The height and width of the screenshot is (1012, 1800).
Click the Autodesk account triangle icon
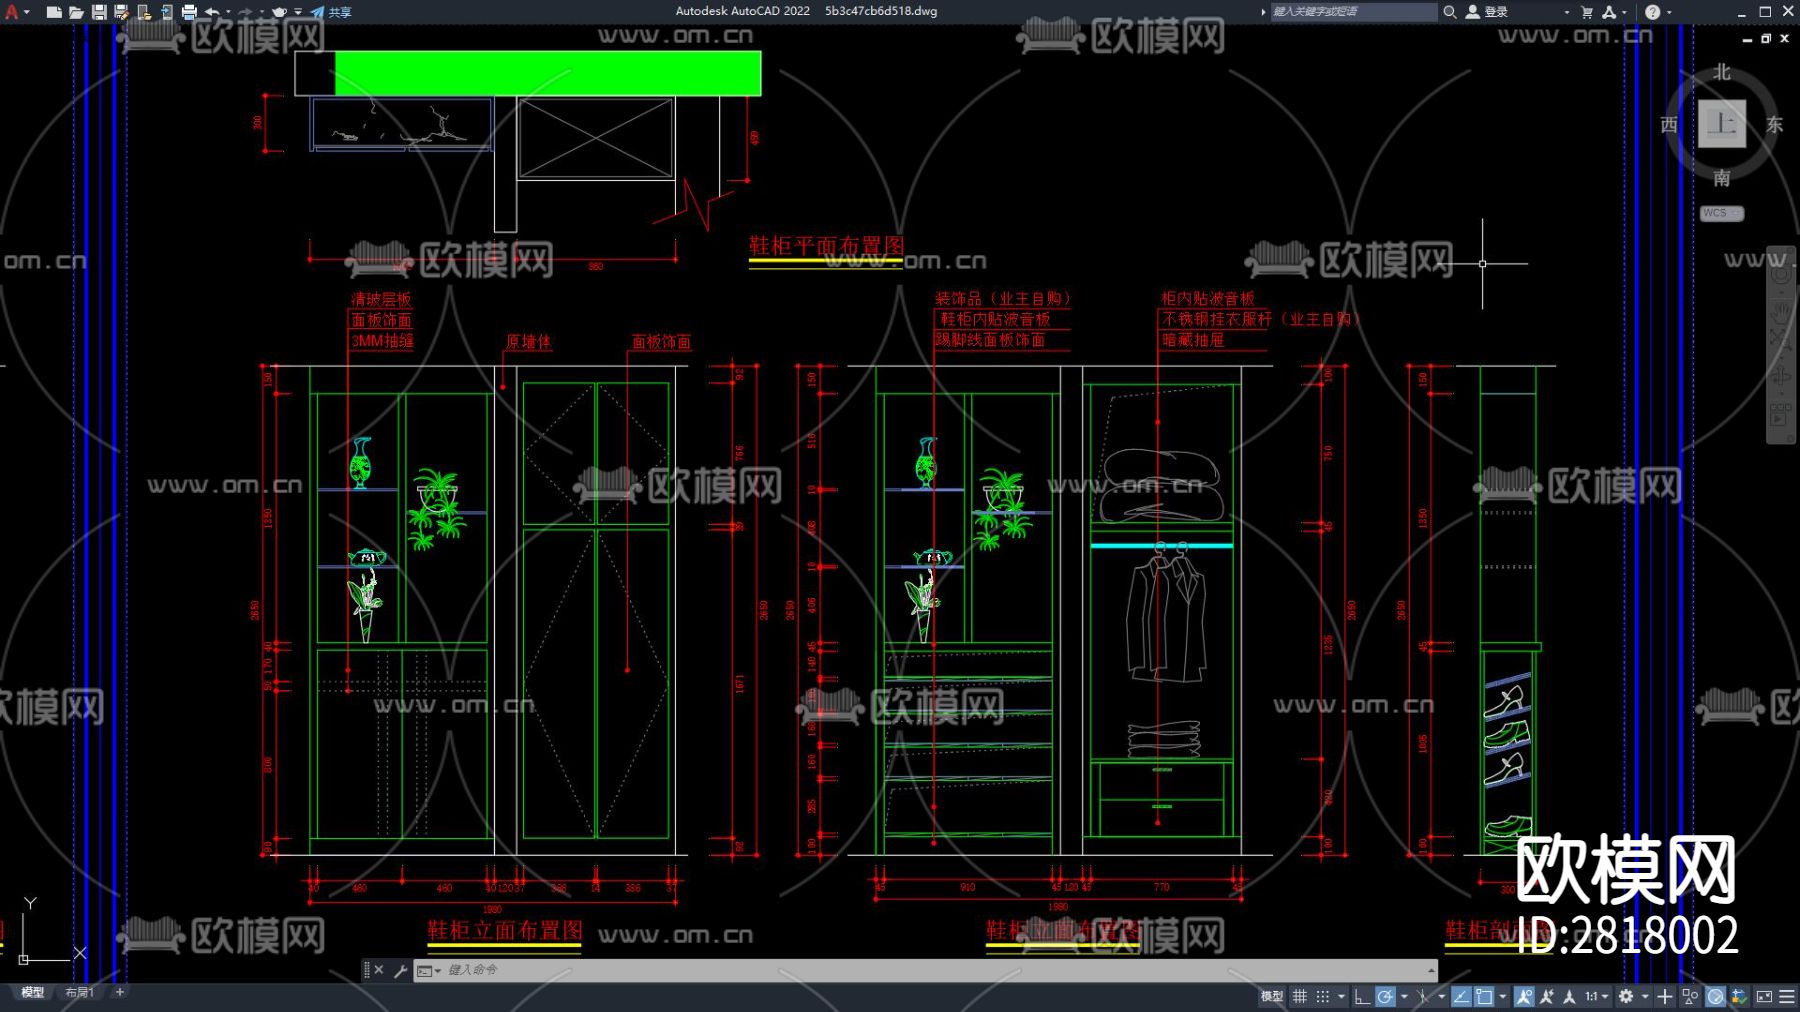click(1609, 12)
